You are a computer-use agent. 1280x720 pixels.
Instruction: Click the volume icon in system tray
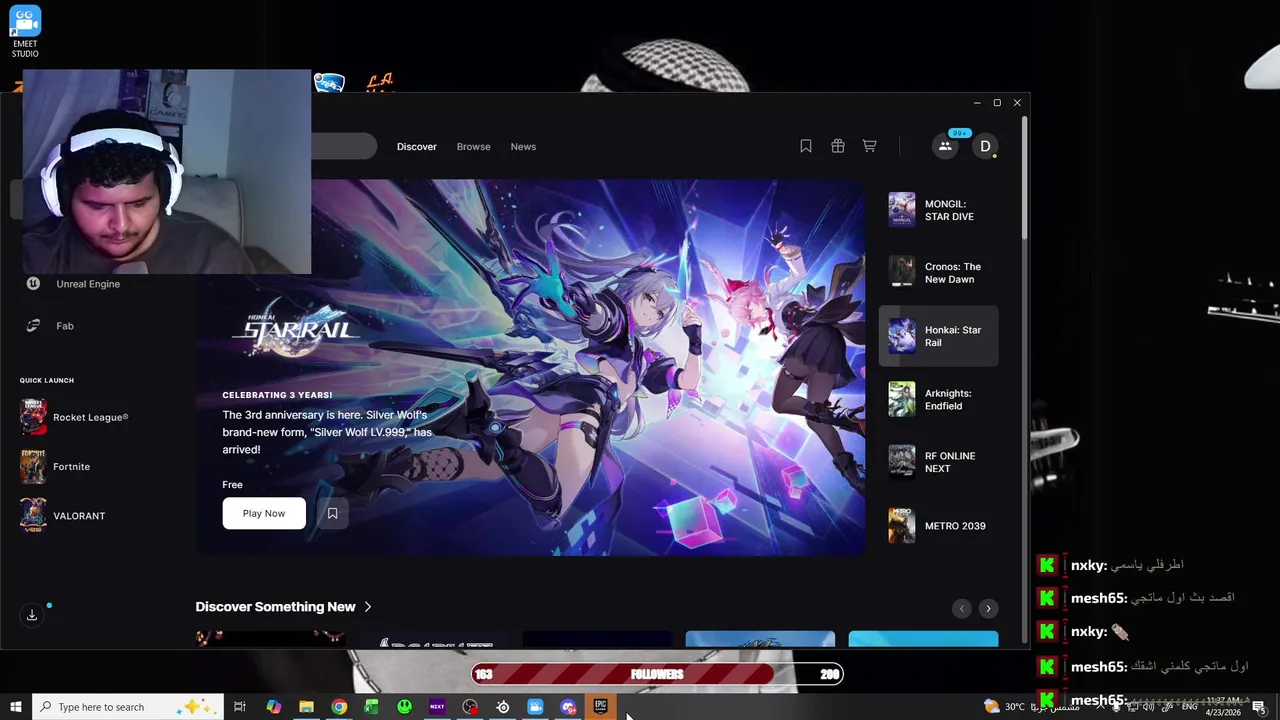[1148, 707]
